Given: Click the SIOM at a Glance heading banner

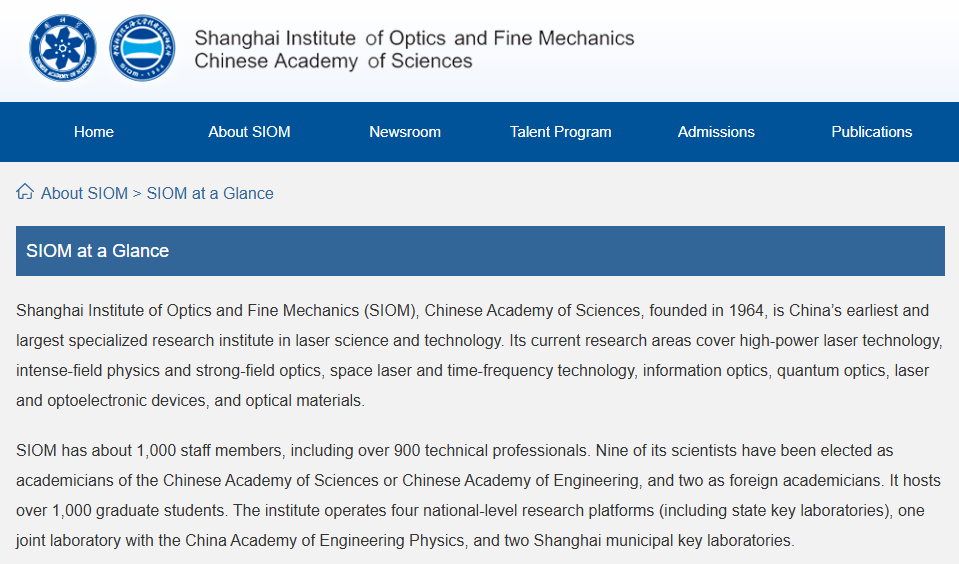Looking at the screenshot, I should (x=480, y=251).
